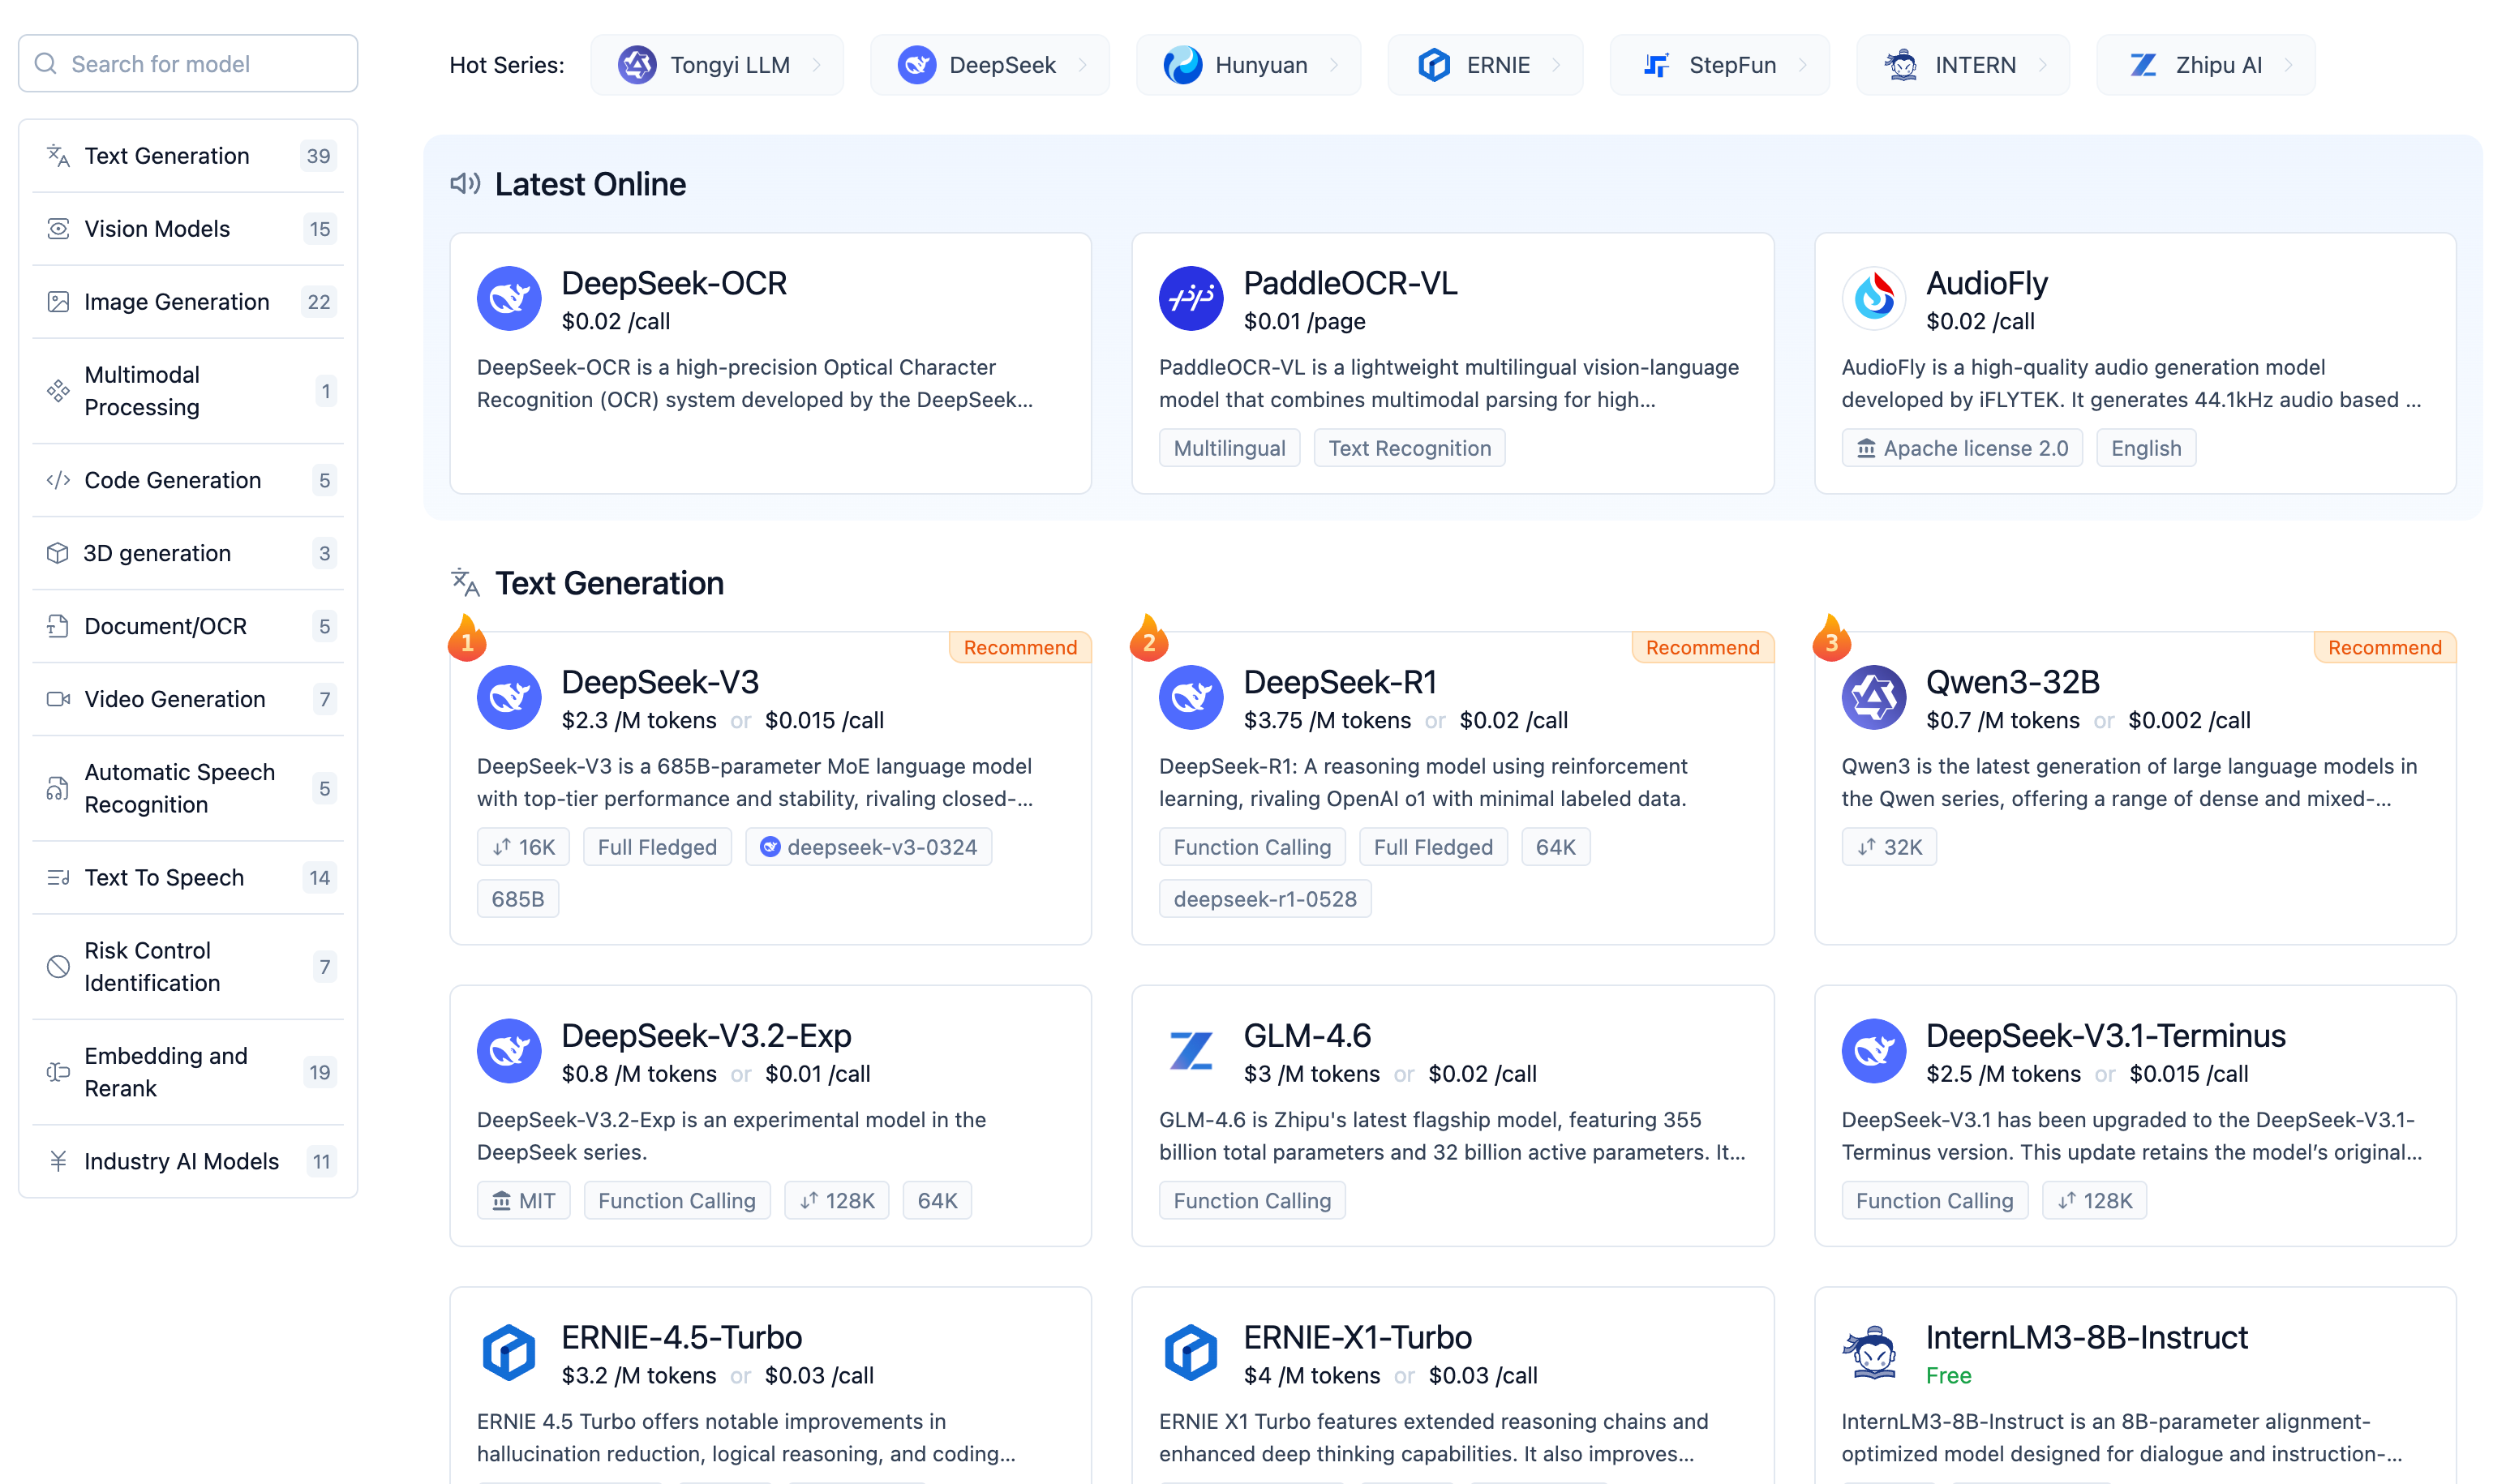Viewport: 2506px width, 1484px height.
Task: Open the DeepSeek-R1 model title link
Action: pyautogui.click(x=1339, y=682)
